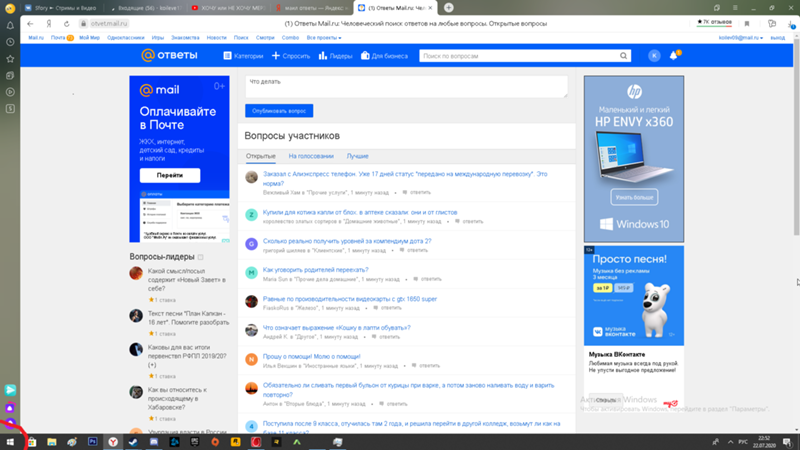This screenshot has width=800, height=450.
Task: Open question about компендиум дота 2
Action: point(347,241)
